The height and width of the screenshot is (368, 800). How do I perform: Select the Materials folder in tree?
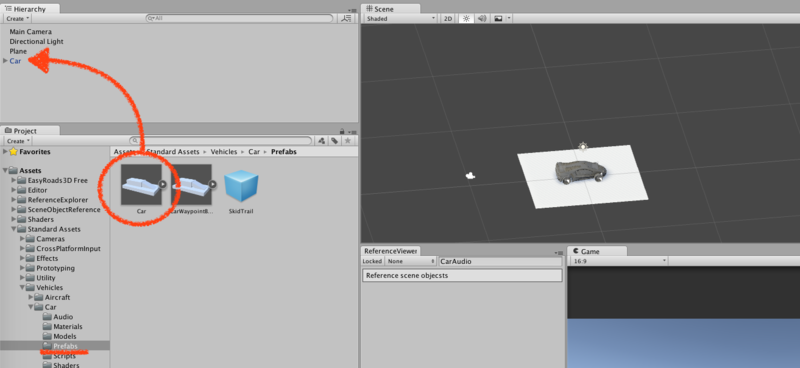(67, 327)
